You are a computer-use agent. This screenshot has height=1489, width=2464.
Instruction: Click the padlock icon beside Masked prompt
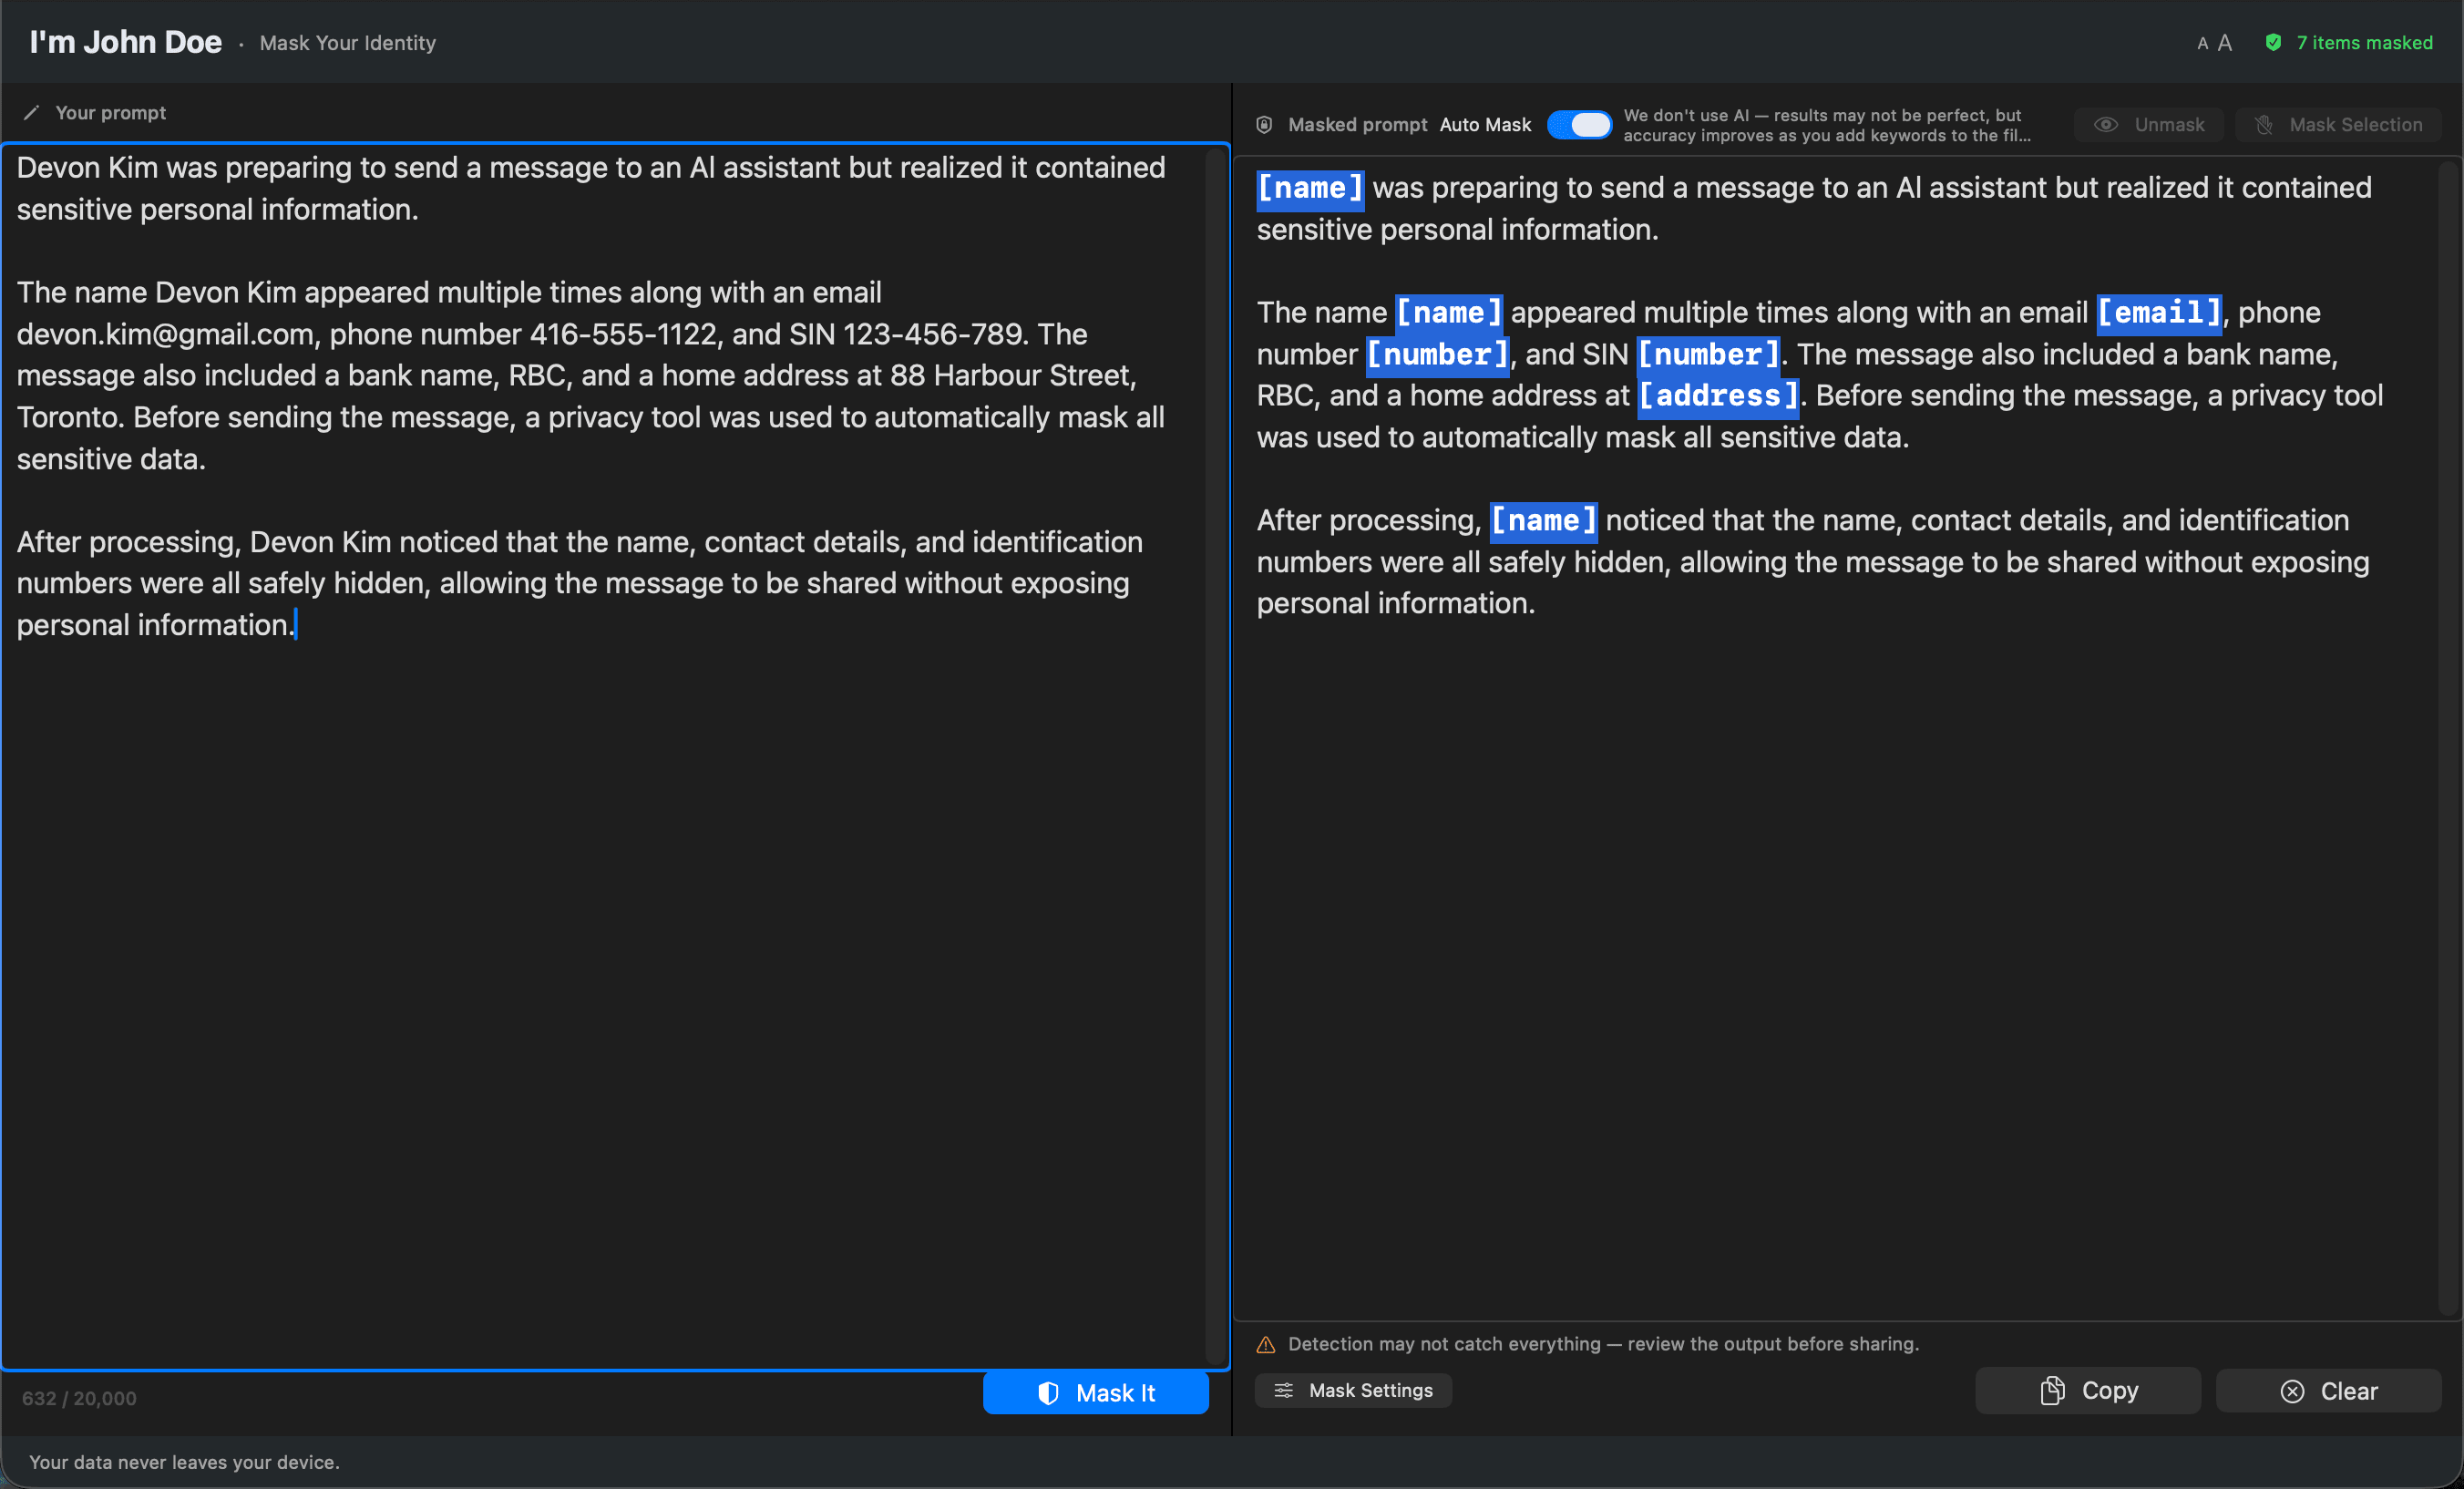(1264, 124)
